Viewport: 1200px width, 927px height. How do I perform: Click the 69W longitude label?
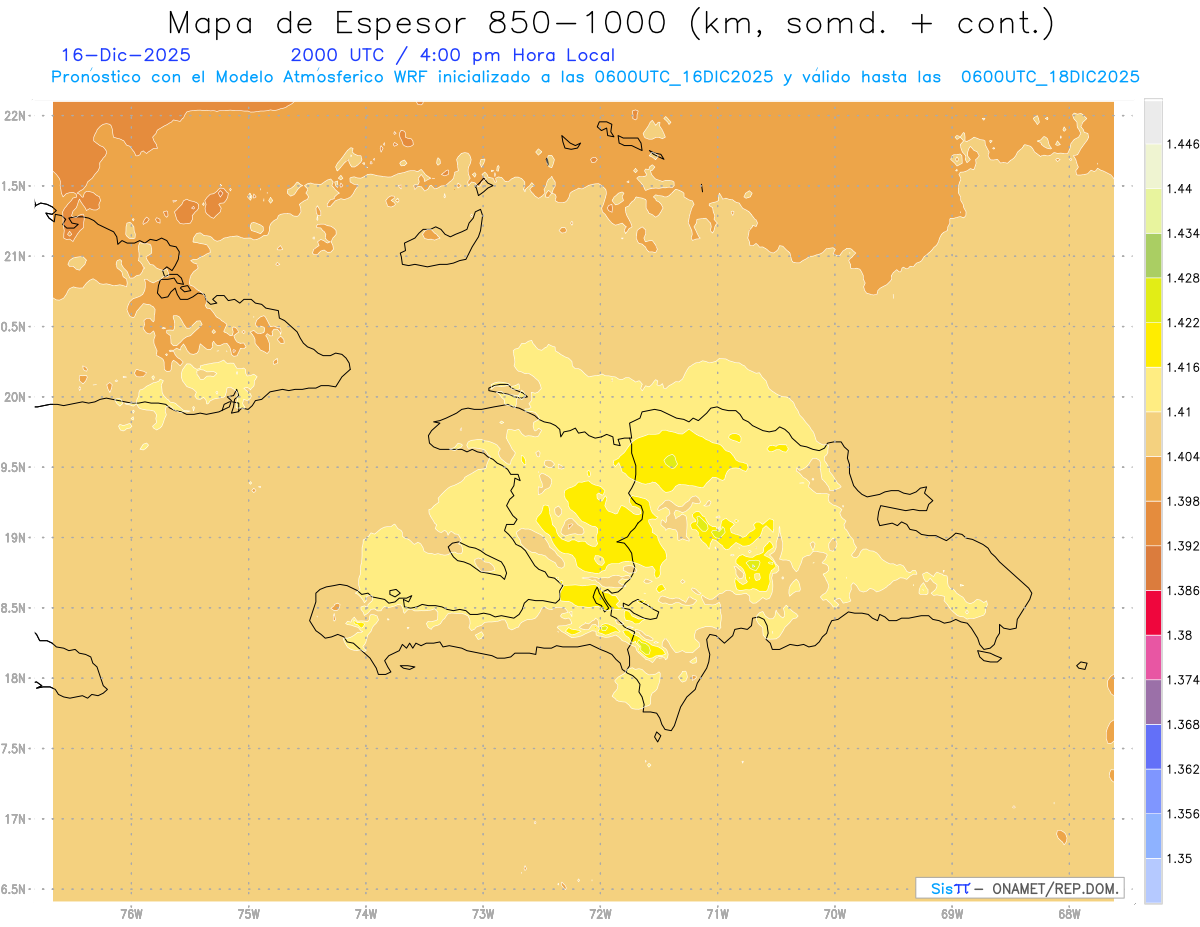[x=952, y=913]
